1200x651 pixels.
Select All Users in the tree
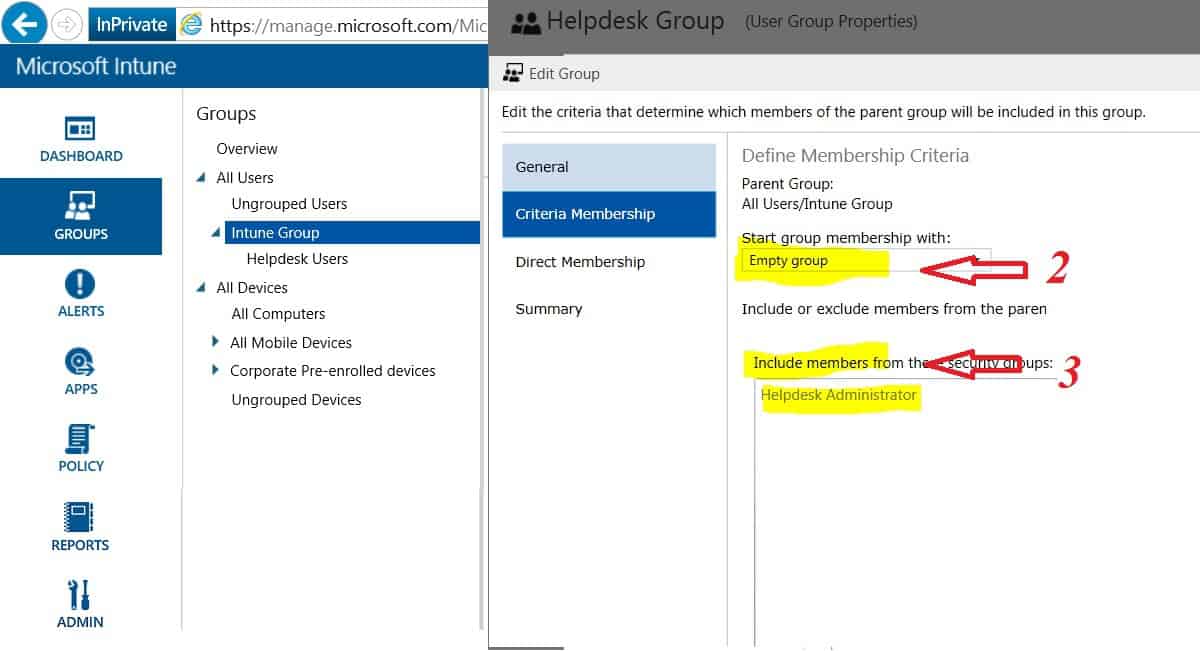(x=245, y=178)
